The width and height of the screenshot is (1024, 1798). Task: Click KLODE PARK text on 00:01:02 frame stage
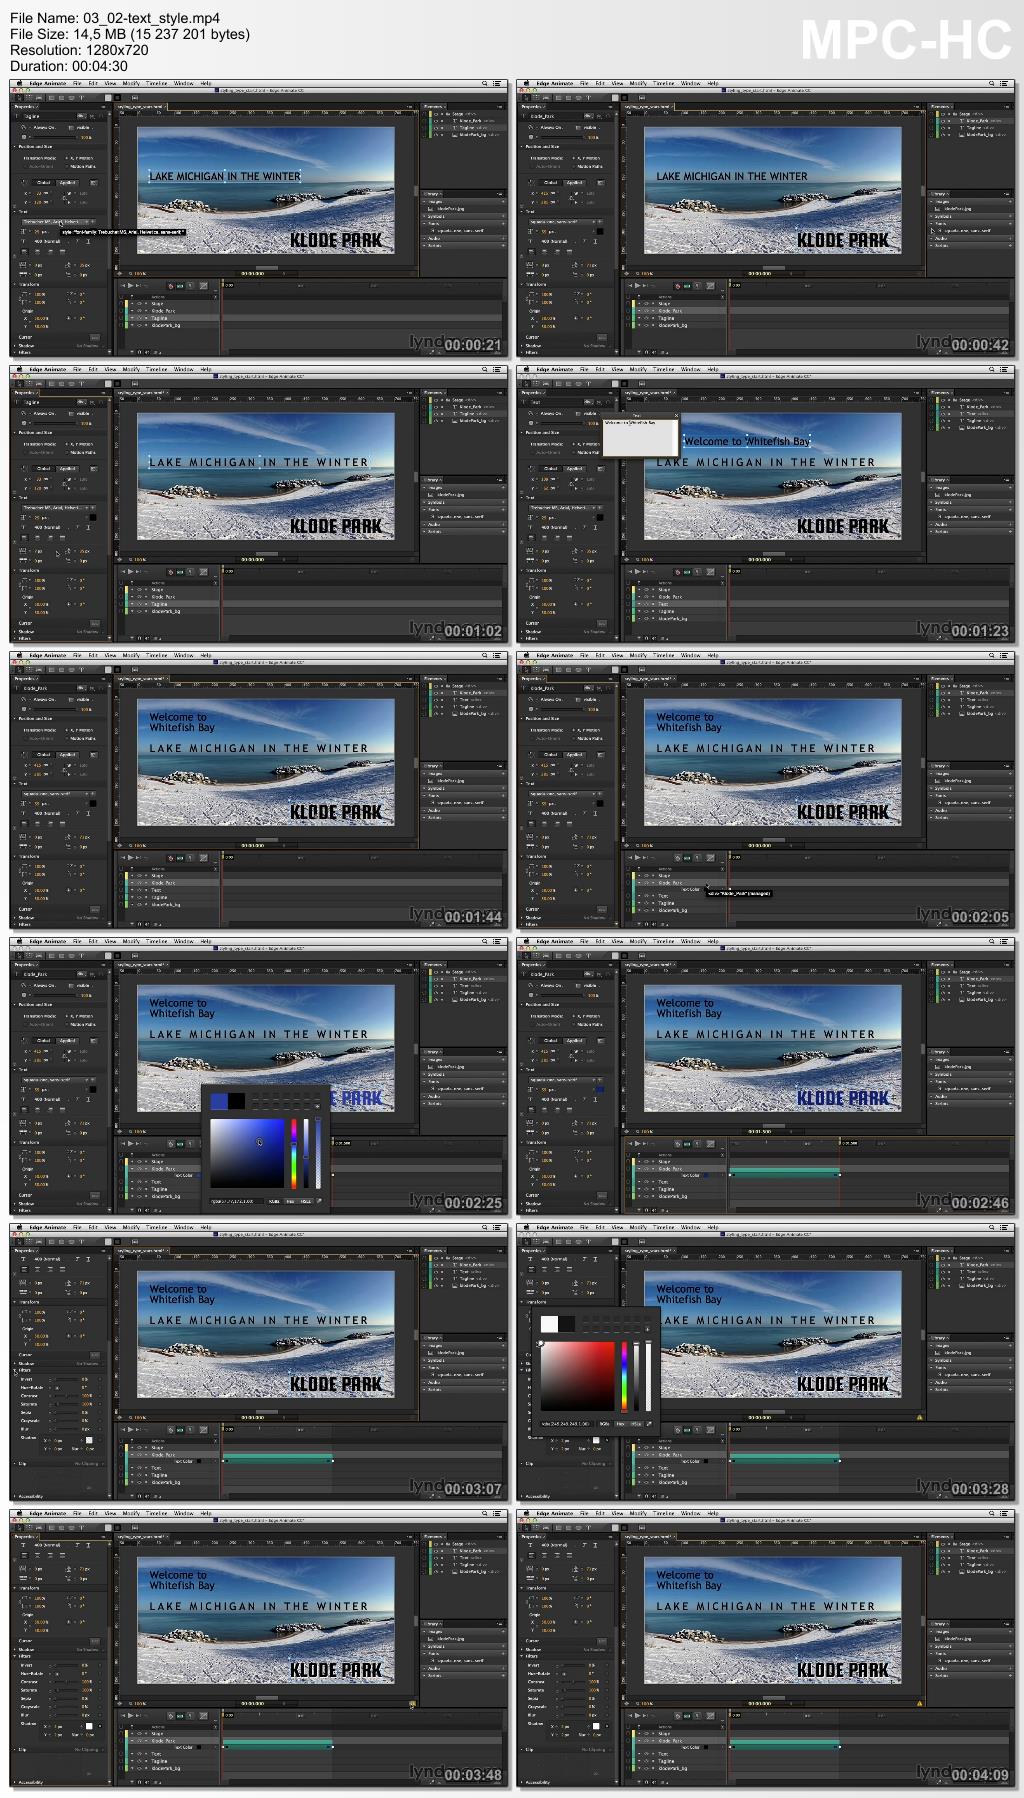pyautogui.click(x=336, y=525)
